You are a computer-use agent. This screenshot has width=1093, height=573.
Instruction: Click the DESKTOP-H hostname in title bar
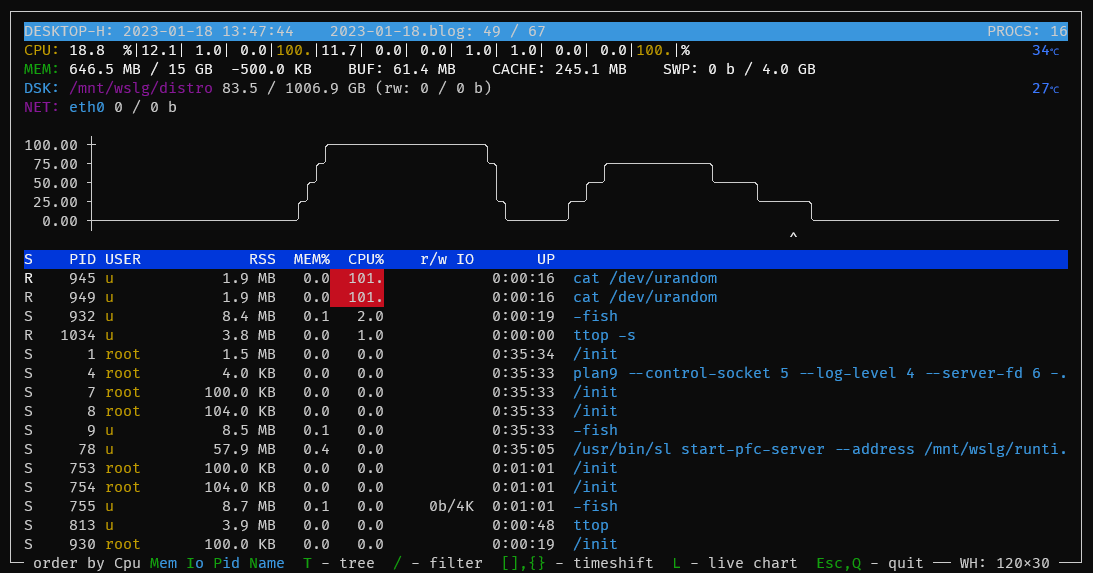click(64, 31)
